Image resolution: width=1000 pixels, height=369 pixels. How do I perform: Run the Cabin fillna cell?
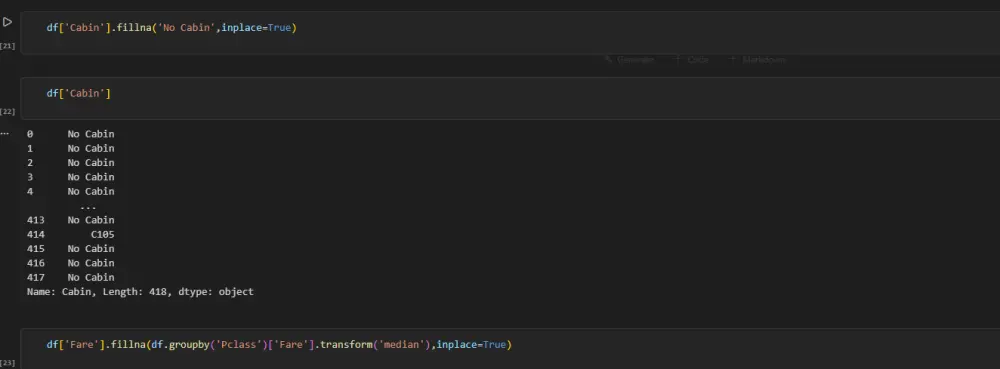[x=7, y=22]
